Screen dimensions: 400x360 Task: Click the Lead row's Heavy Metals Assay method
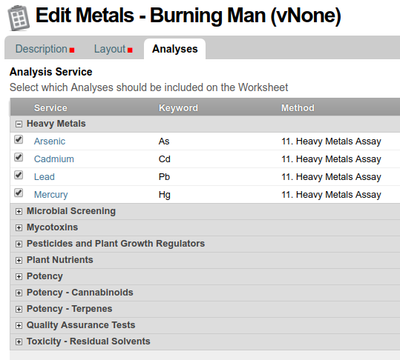[x=331, y=177]
